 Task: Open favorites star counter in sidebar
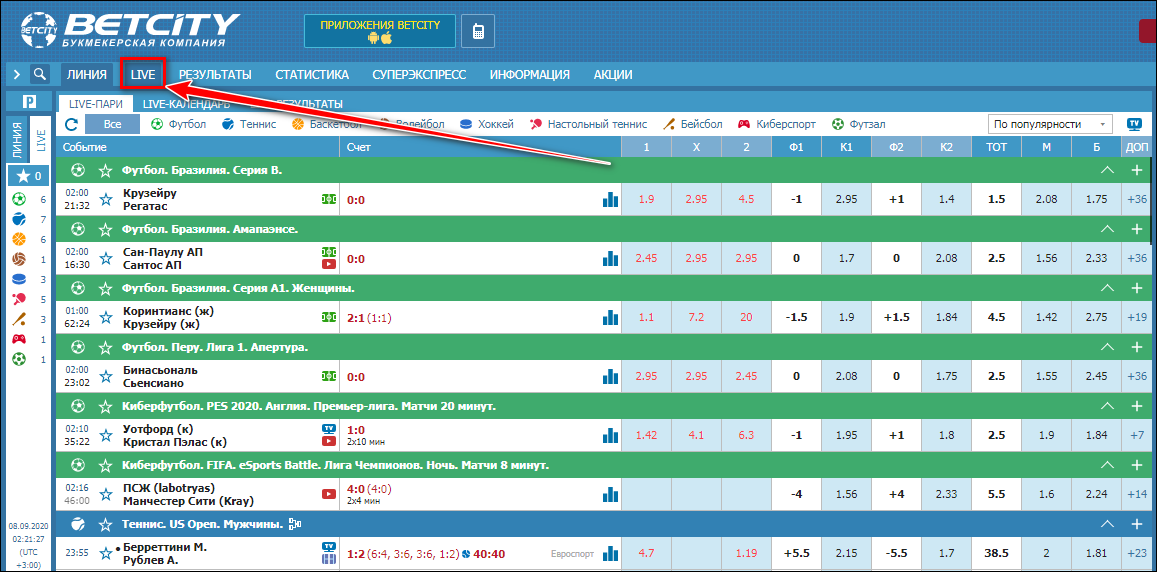coord(29,176)
